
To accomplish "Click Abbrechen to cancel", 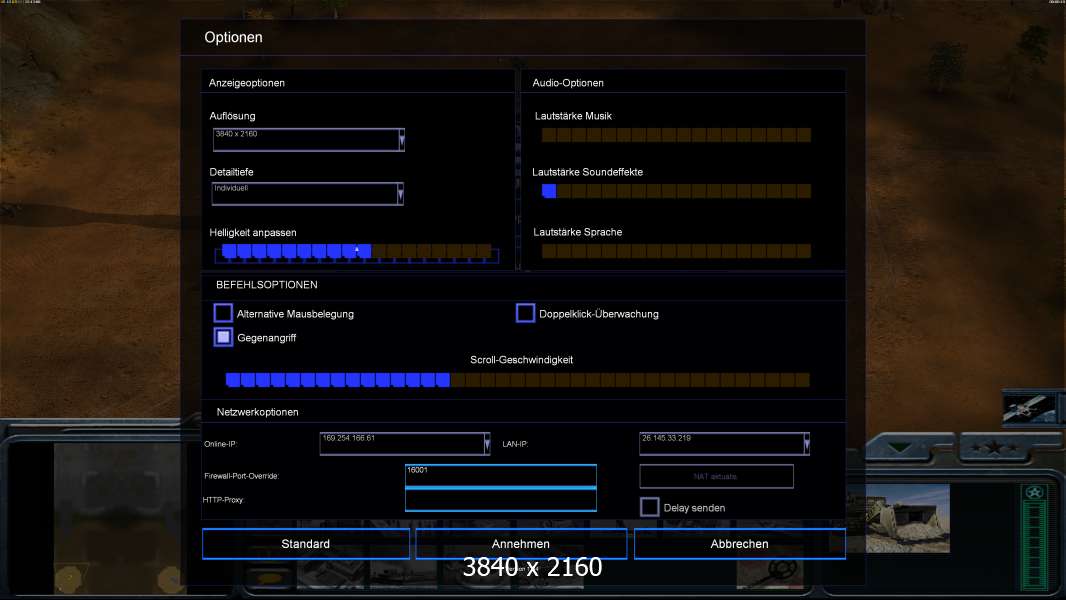I will coord(740,544).
